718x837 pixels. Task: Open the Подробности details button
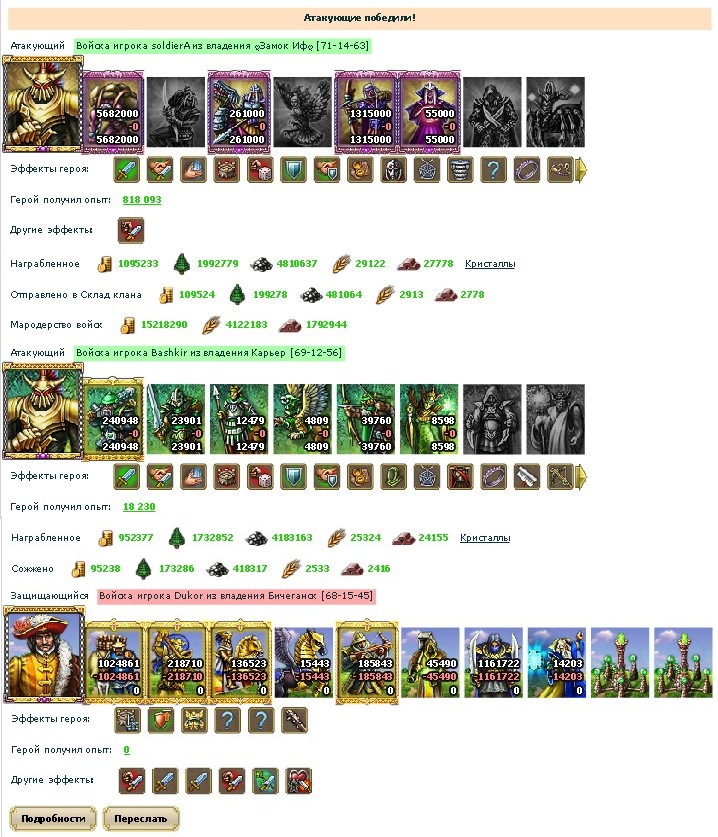point(53,818)
